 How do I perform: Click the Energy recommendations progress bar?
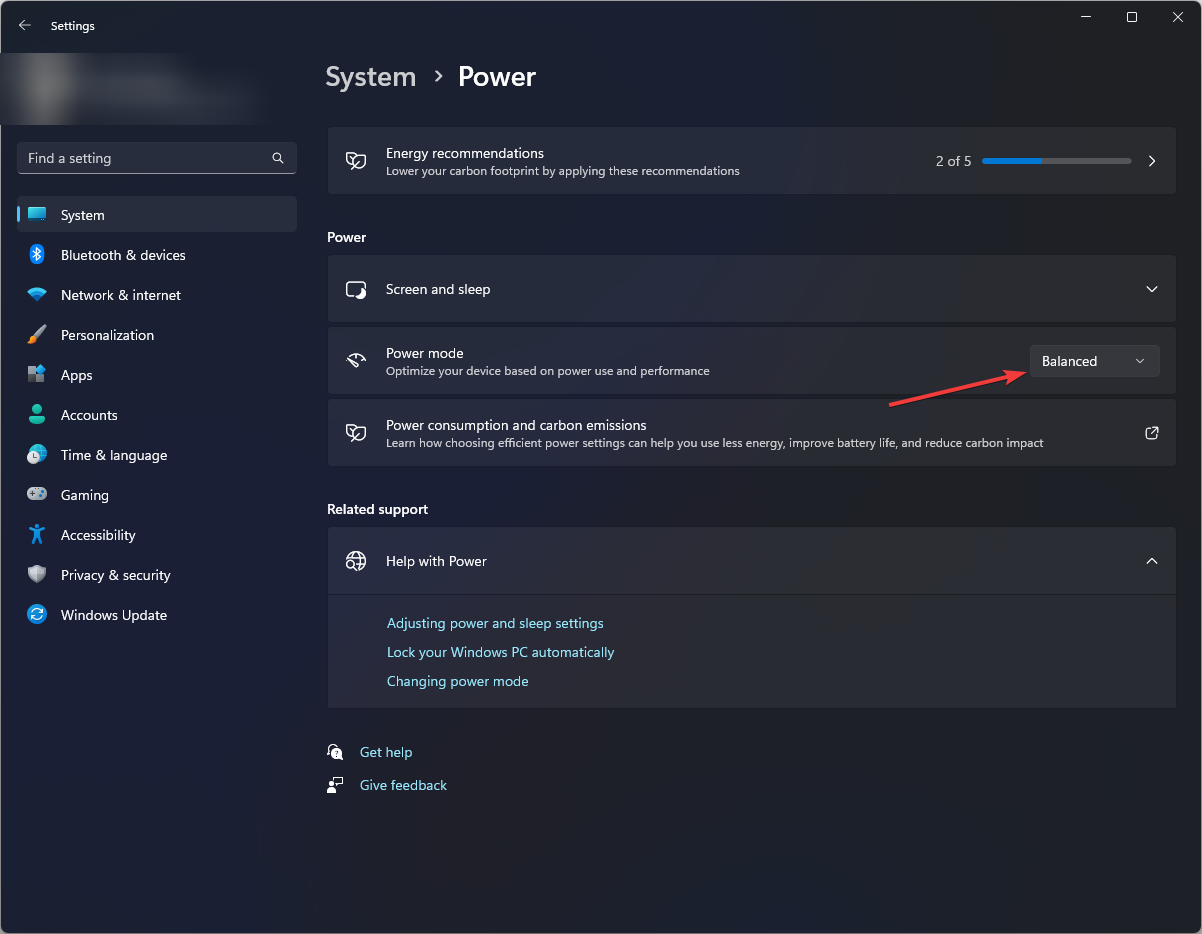(x=1057, y=161)
